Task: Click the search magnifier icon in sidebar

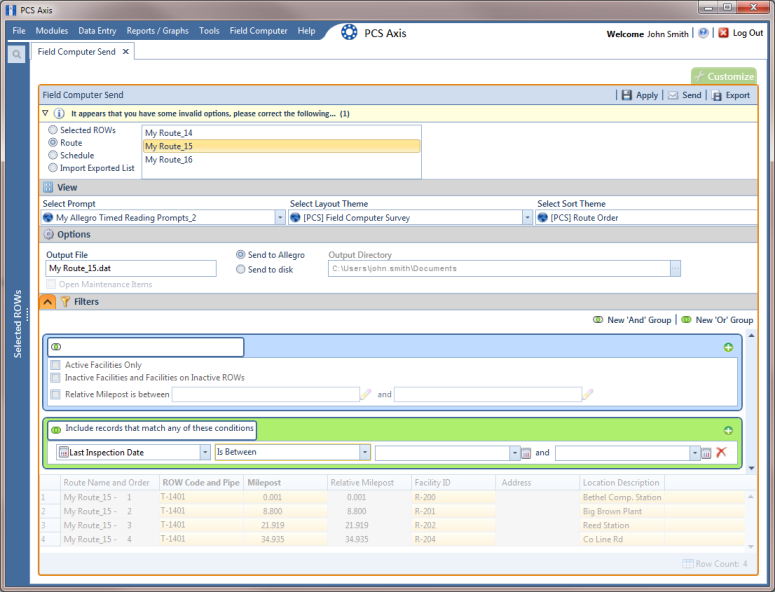Action: click(x=16, y=54)
